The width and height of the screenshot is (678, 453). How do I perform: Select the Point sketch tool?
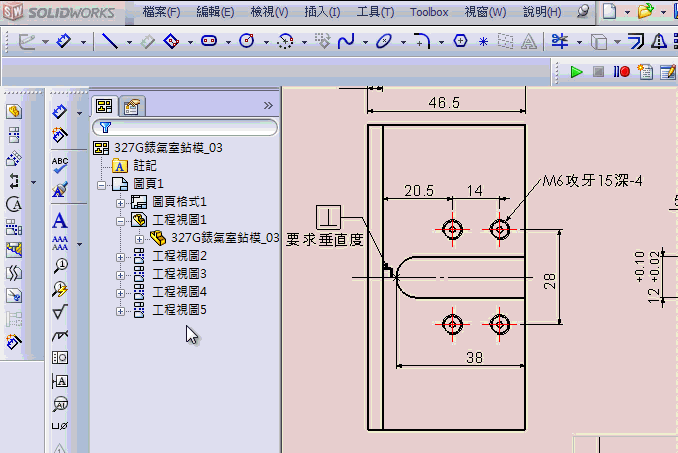(x=483, y=41)
